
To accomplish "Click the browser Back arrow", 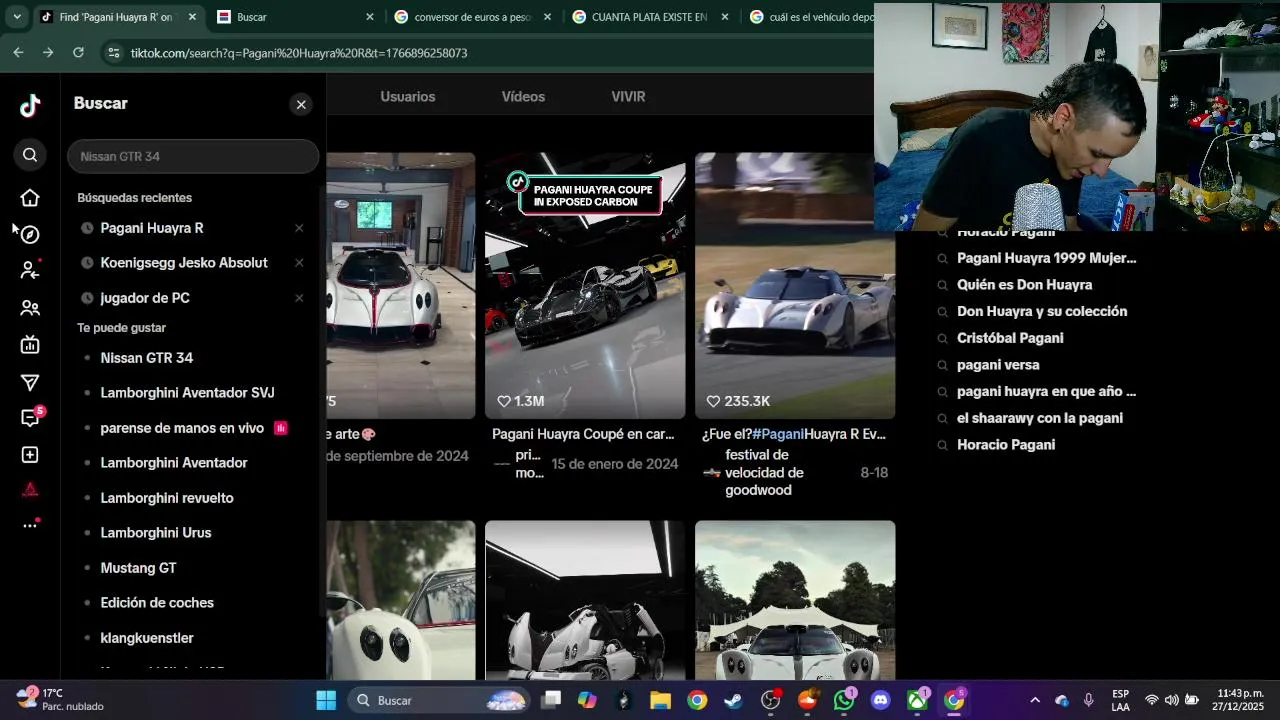I will tap(18, 52).
